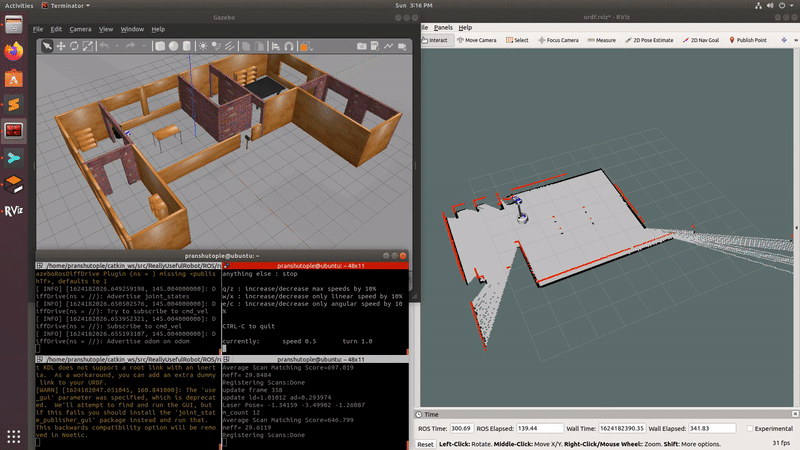Expand the RViz right side panel arrow
Screen dimensions: 800x450
[796, 228]
